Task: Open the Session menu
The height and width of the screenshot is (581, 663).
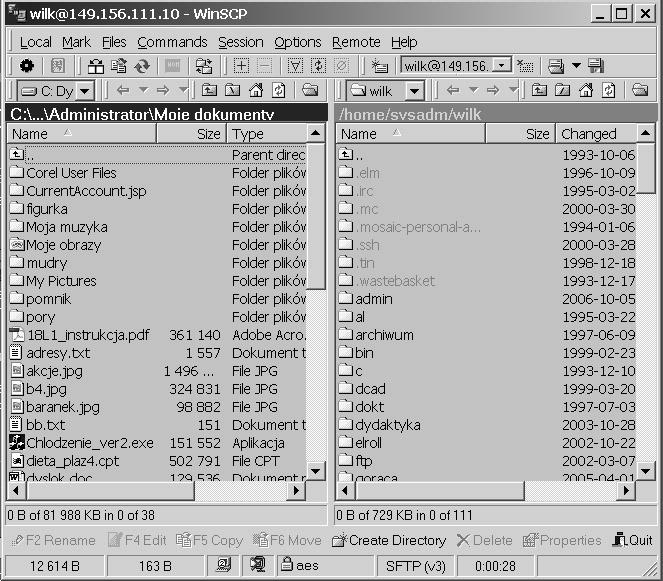Action: [x=241, y=42]
